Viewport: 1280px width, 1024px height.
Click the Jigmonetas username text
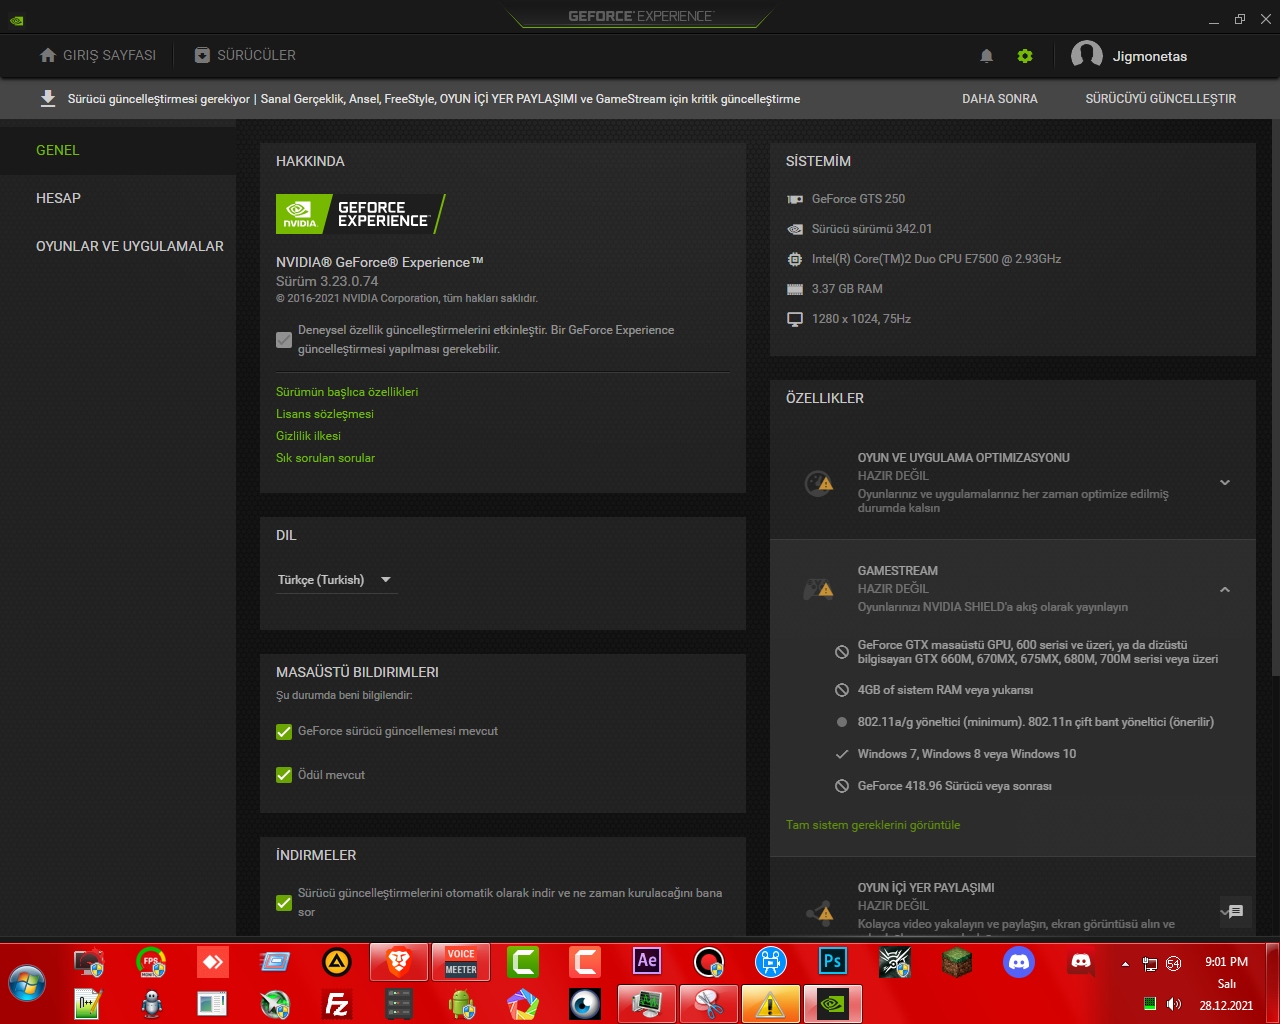(1150, 56)
